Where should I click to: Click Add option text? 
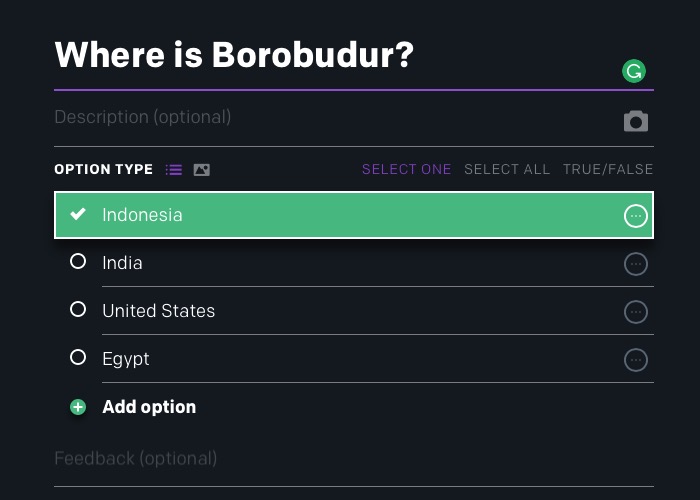coord(149,407)
